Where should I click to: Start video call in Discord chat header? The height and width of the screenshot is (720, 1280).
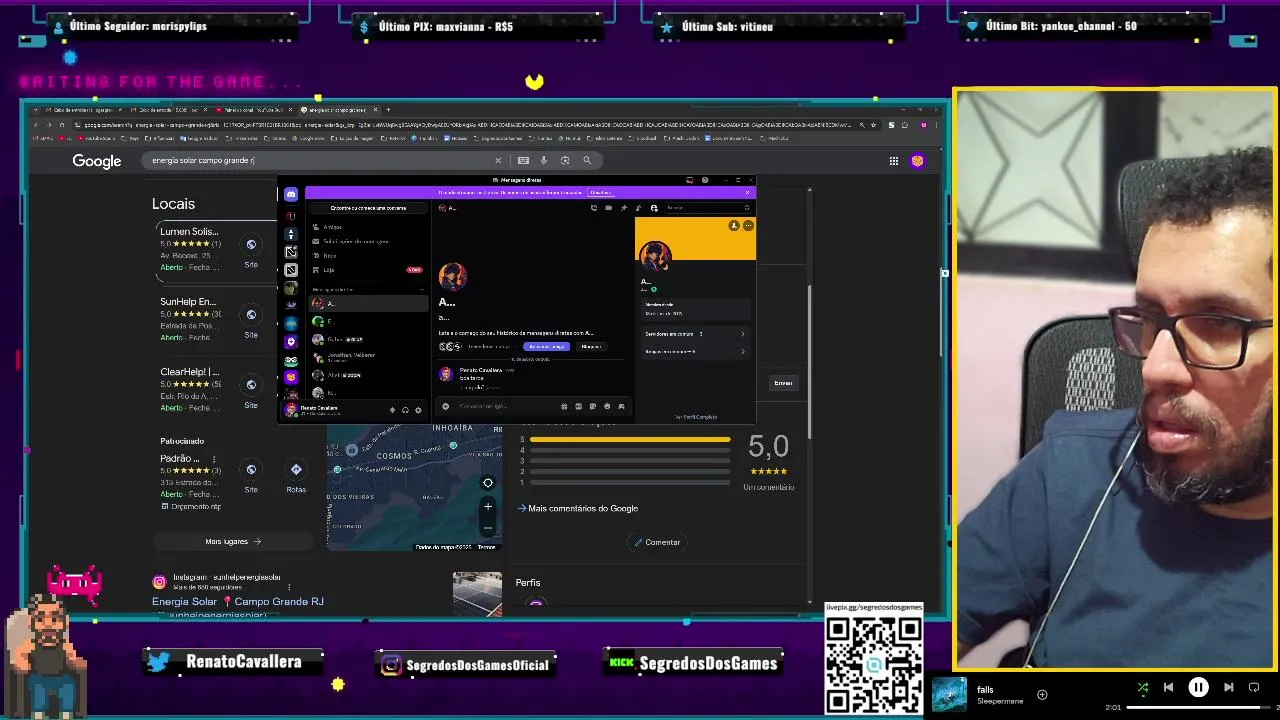pos(609,208)
